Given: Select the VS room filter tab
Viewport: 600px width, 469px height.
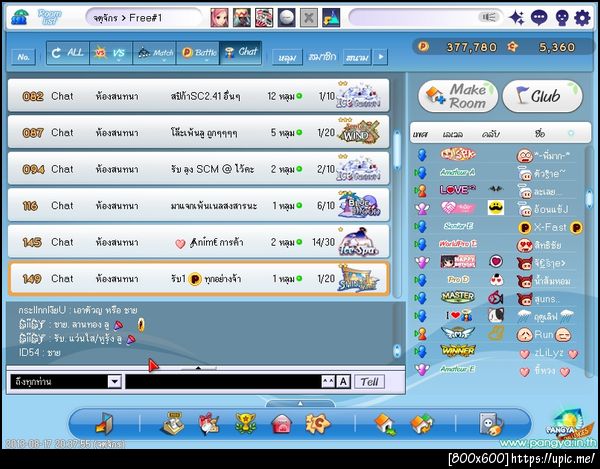Looking at the screenshot, I should (111, 53).
